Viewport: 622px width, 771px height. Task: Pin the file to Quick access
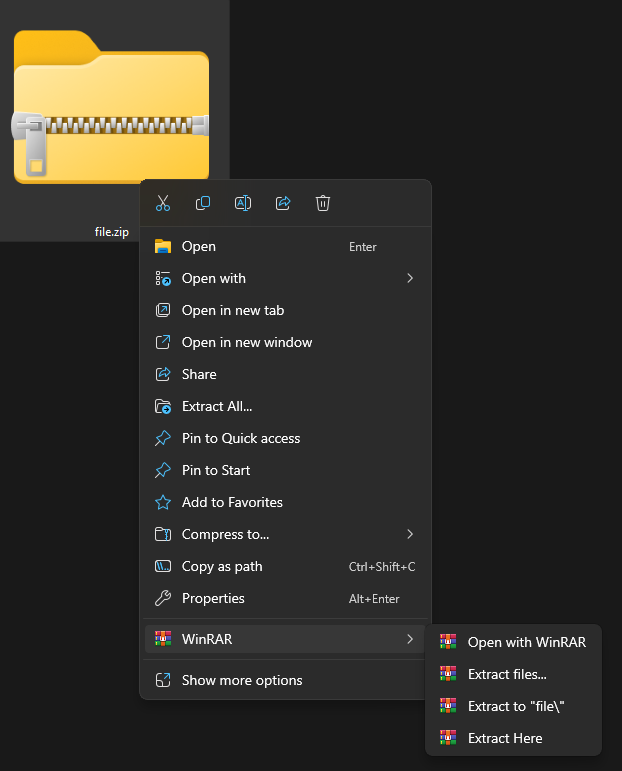click(x=241, y=438)
